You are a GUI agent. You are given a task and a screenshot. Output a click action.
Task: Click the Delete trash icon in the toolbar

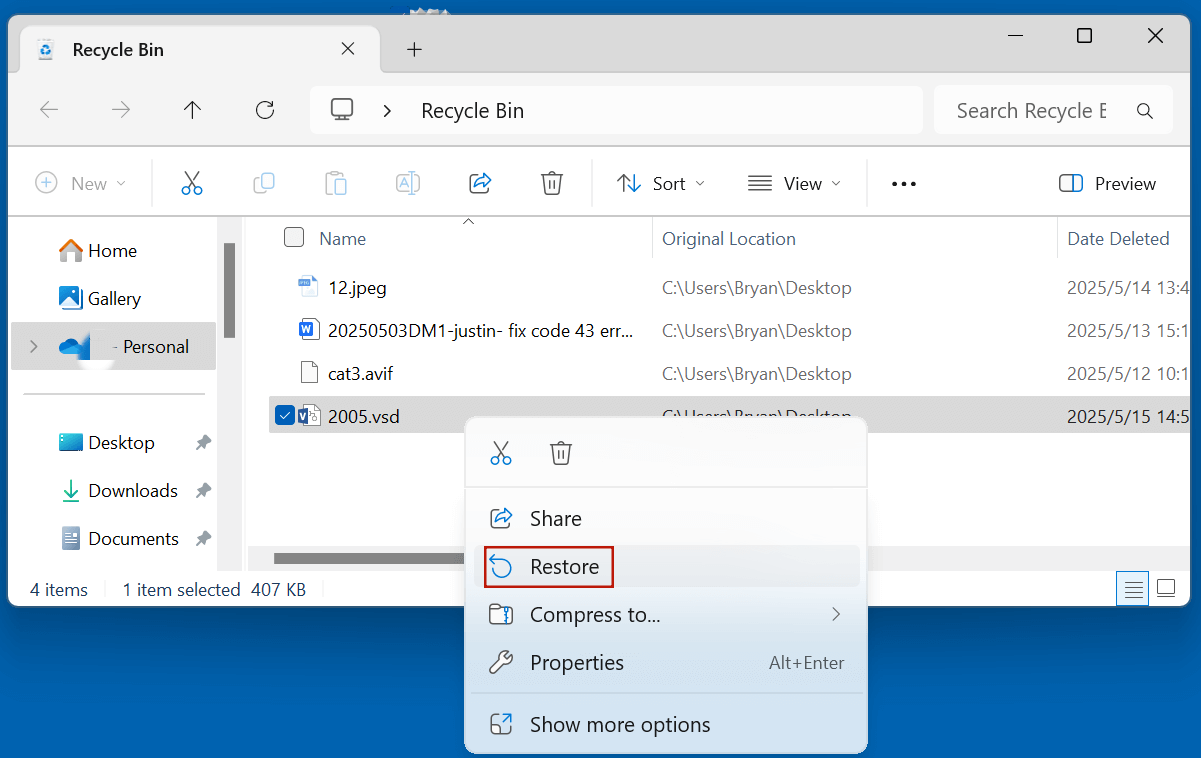point(551,183)
